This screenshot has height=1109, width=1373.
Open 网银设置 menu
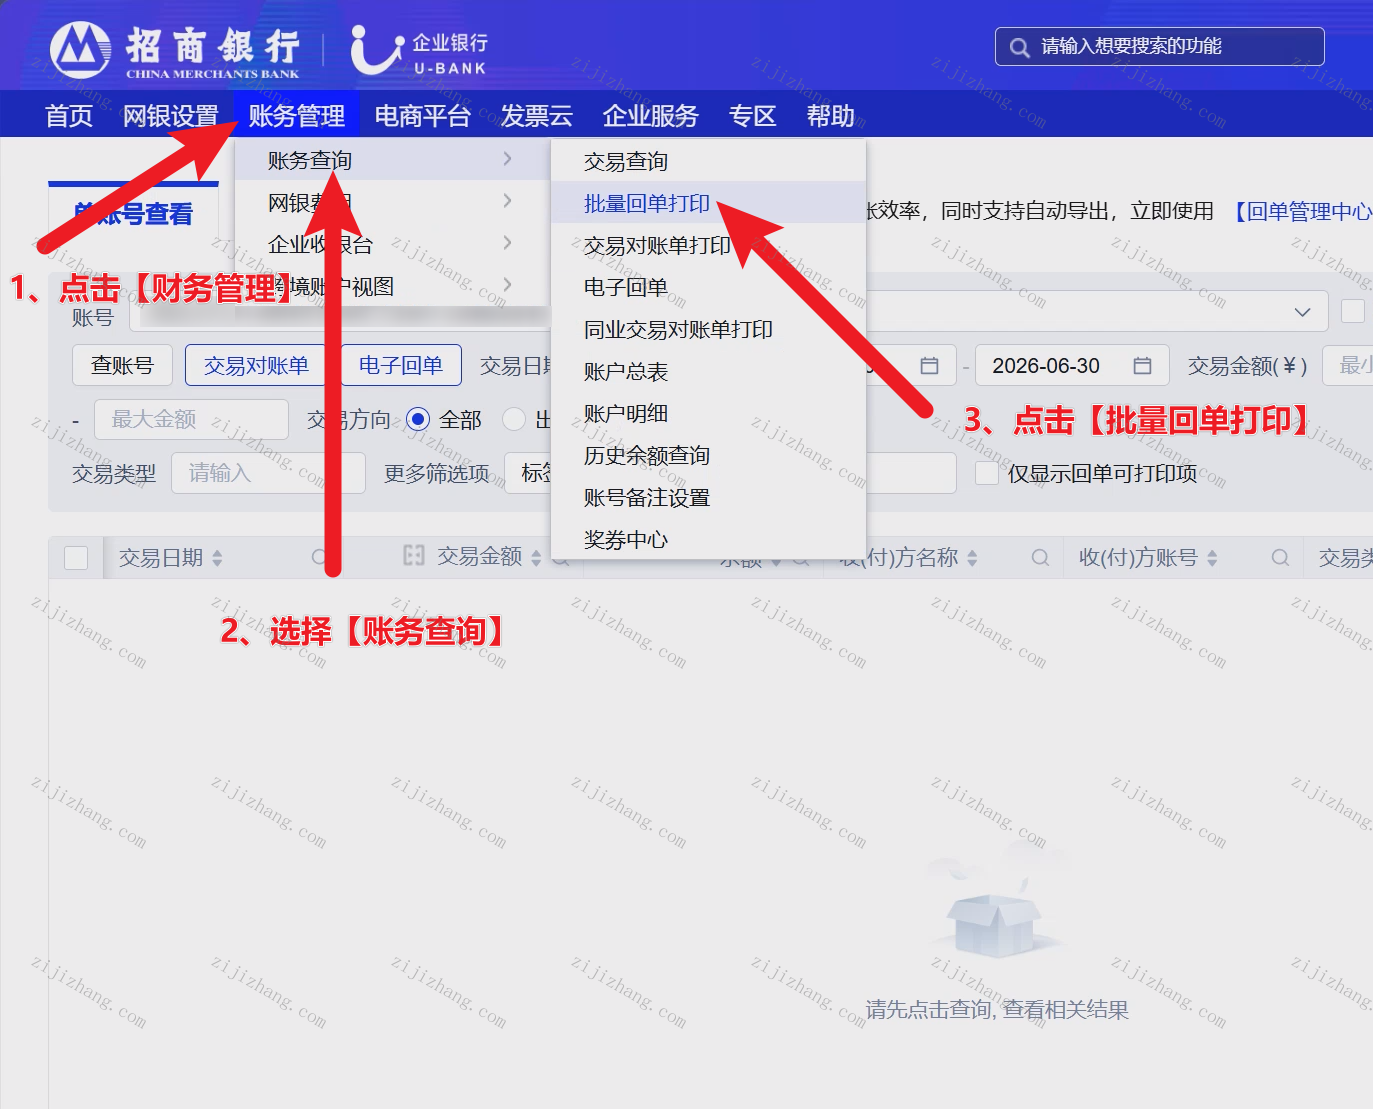[x=170, y=116]
